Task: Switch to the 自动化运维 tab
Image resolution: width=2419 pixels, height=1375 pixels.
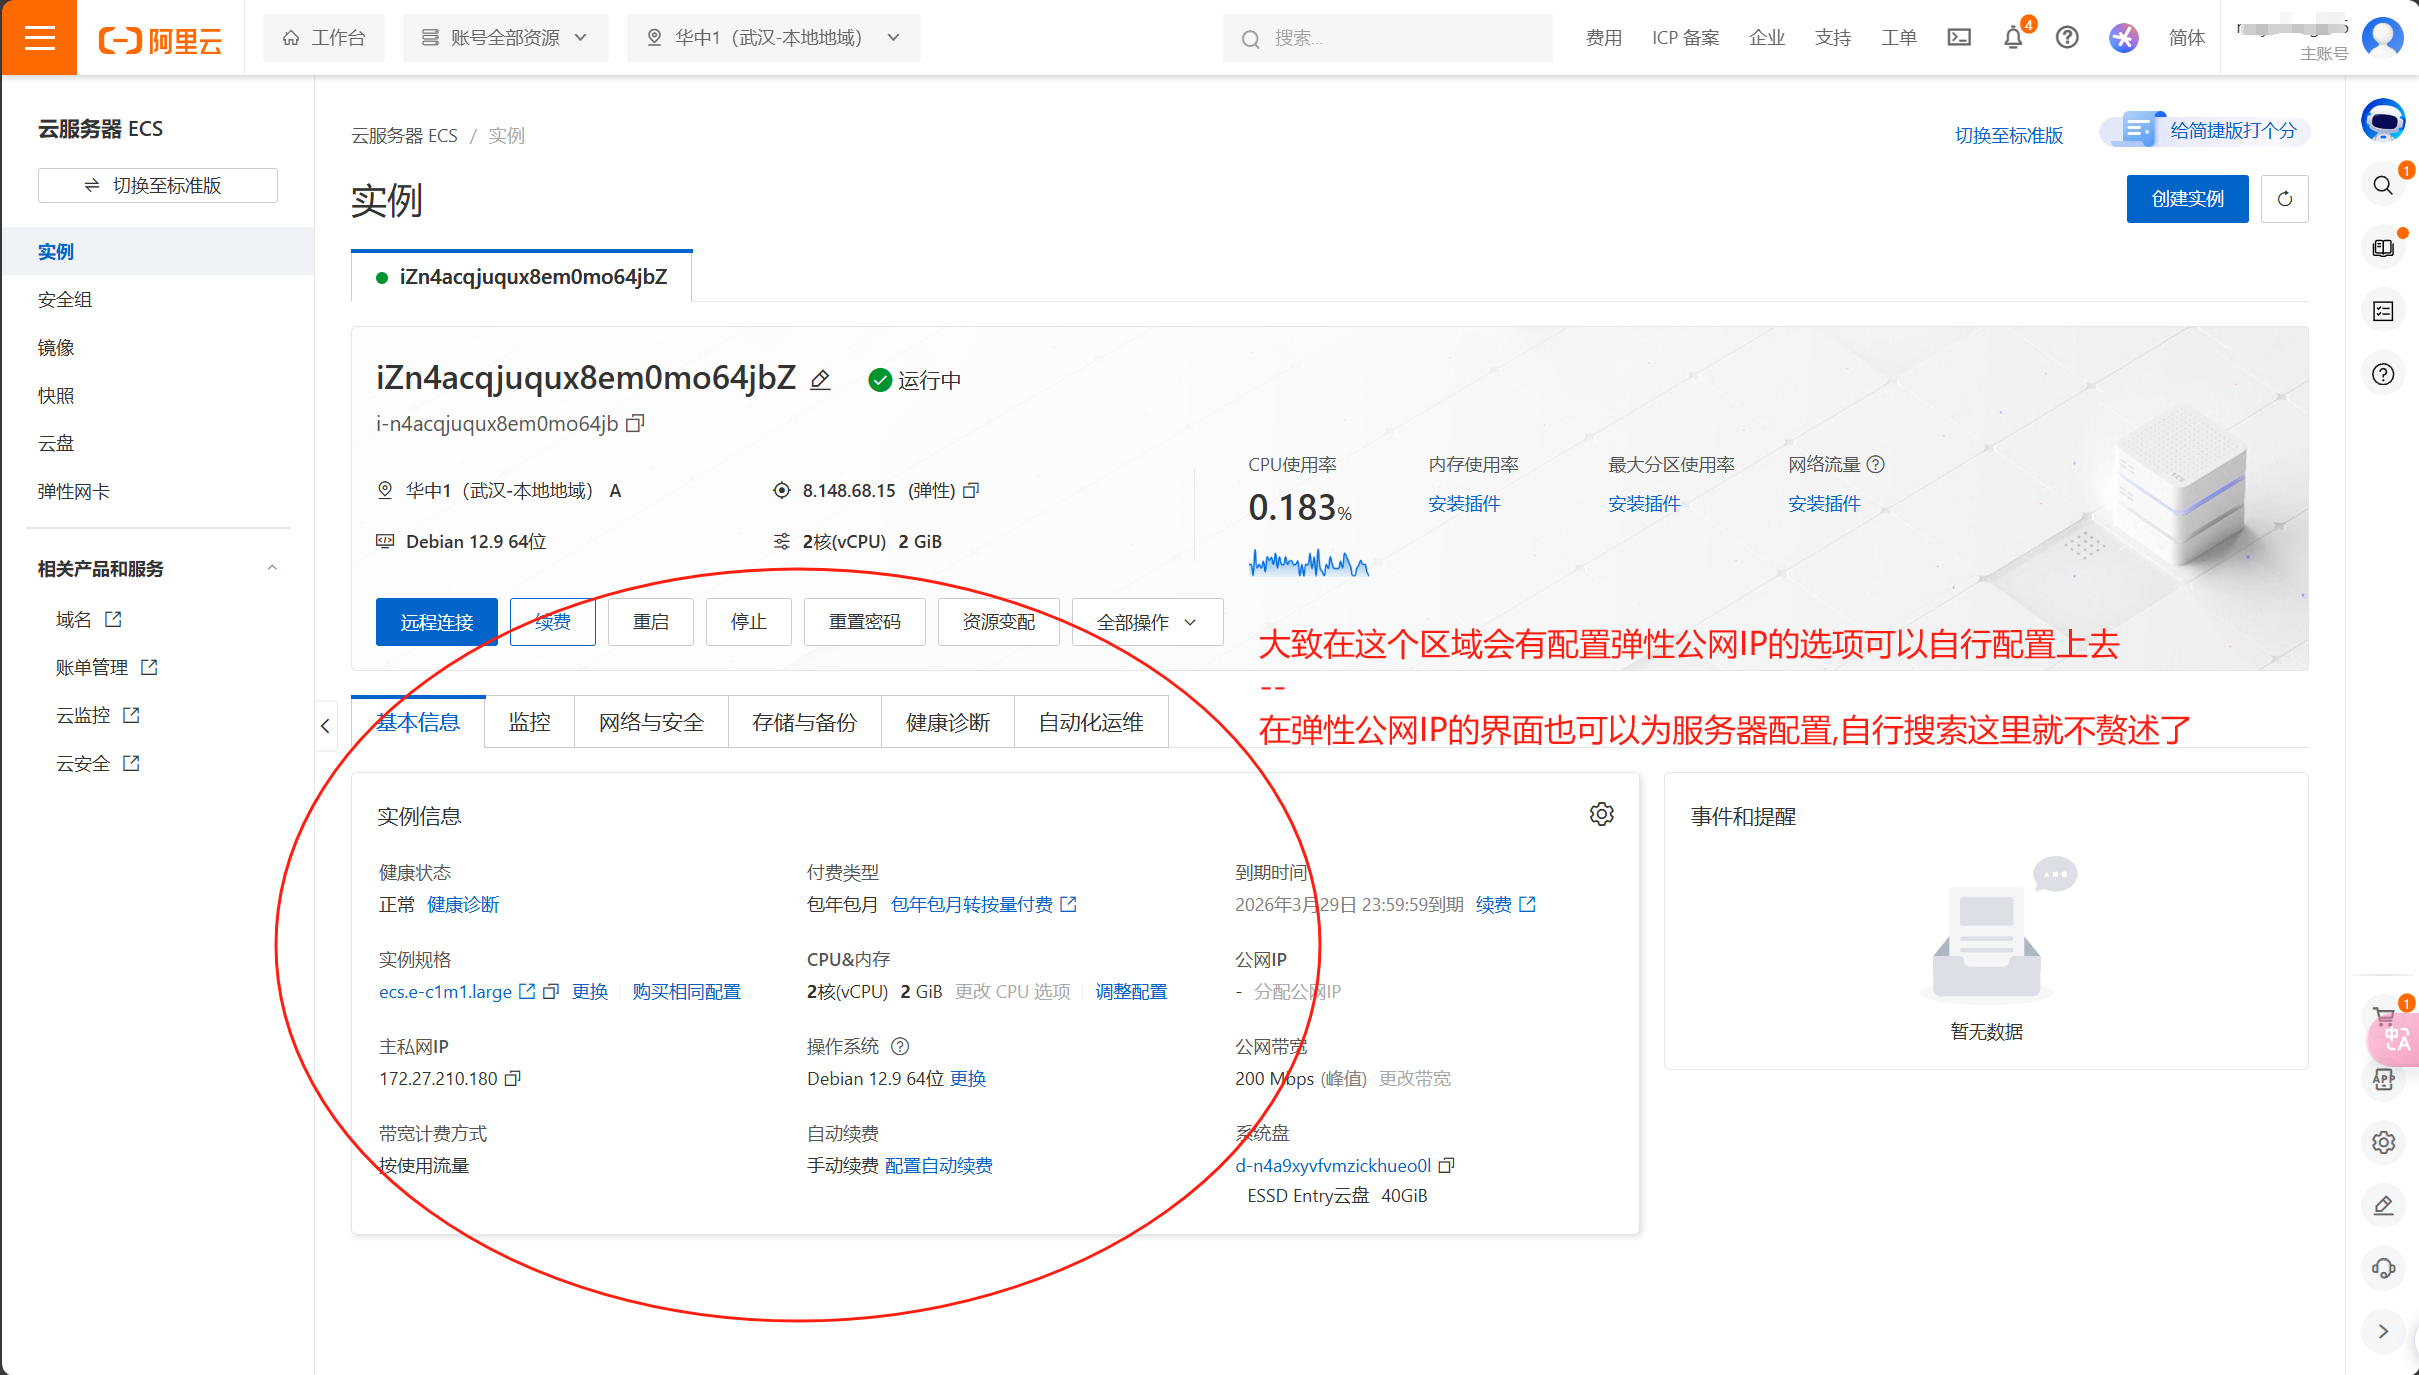Action: 1090,722
